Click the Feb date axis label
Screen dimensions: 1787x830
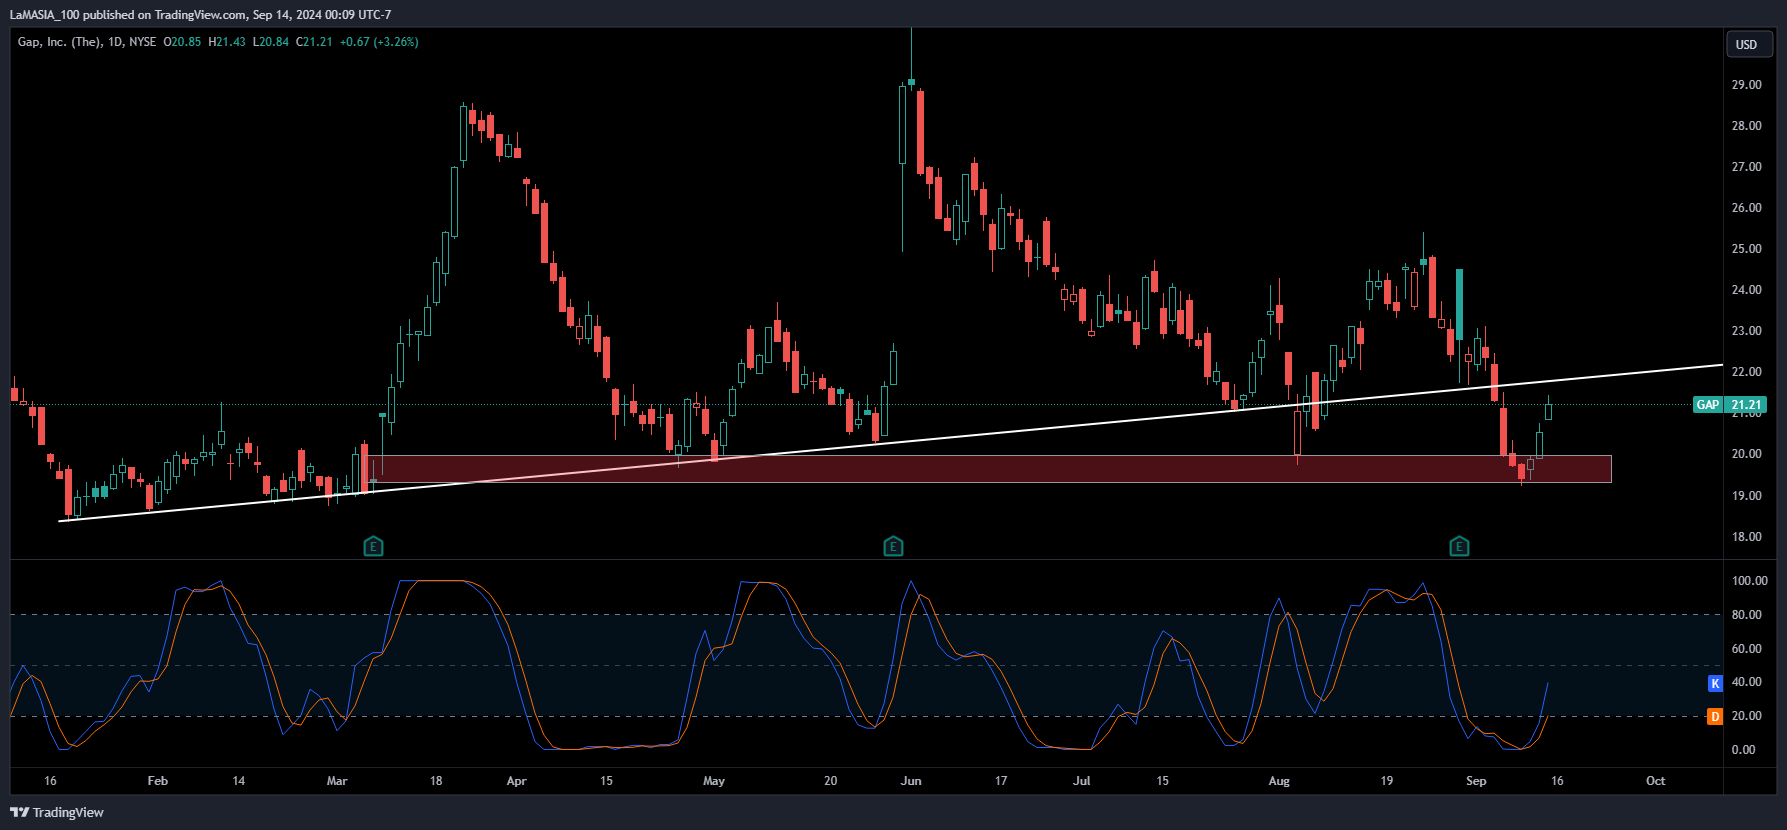[x=158, y=781]
